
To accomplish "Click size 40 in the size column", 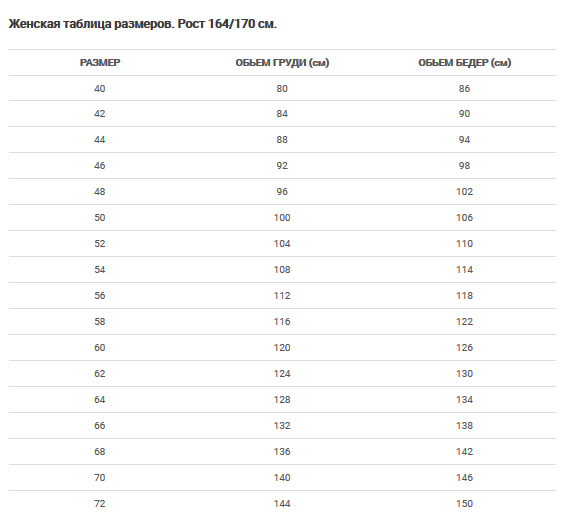I will point(100,89).
